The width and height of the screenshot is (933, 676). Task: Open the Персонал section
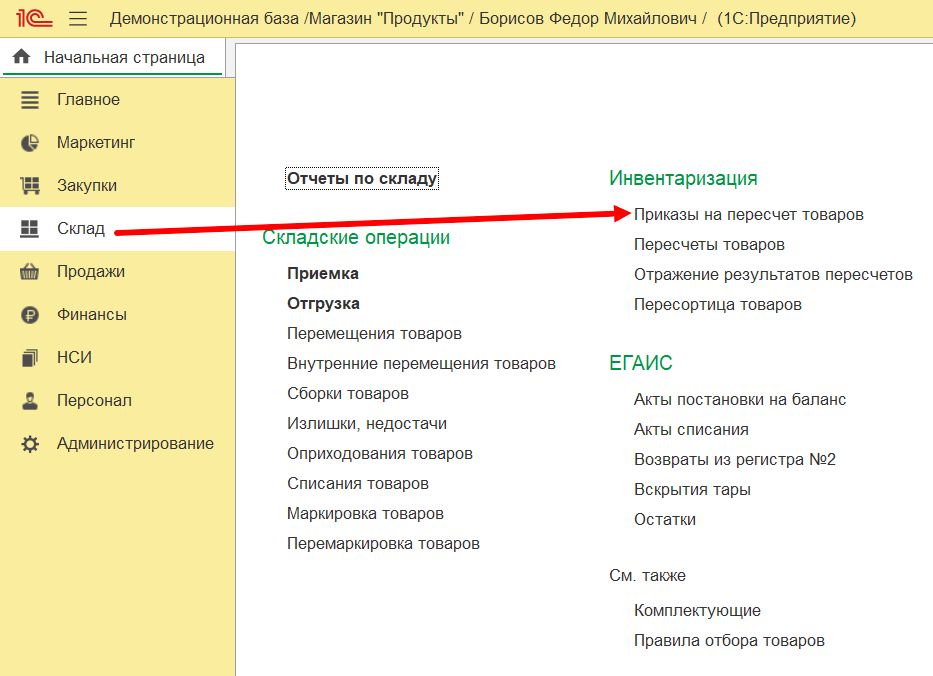coord(118,400)
